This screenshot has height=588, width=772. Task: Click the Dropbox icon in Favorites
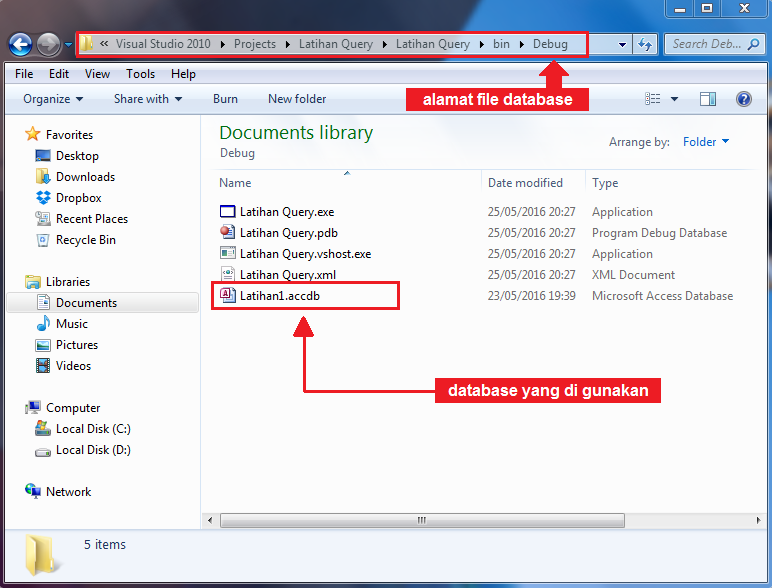click(x=43, y=197)
